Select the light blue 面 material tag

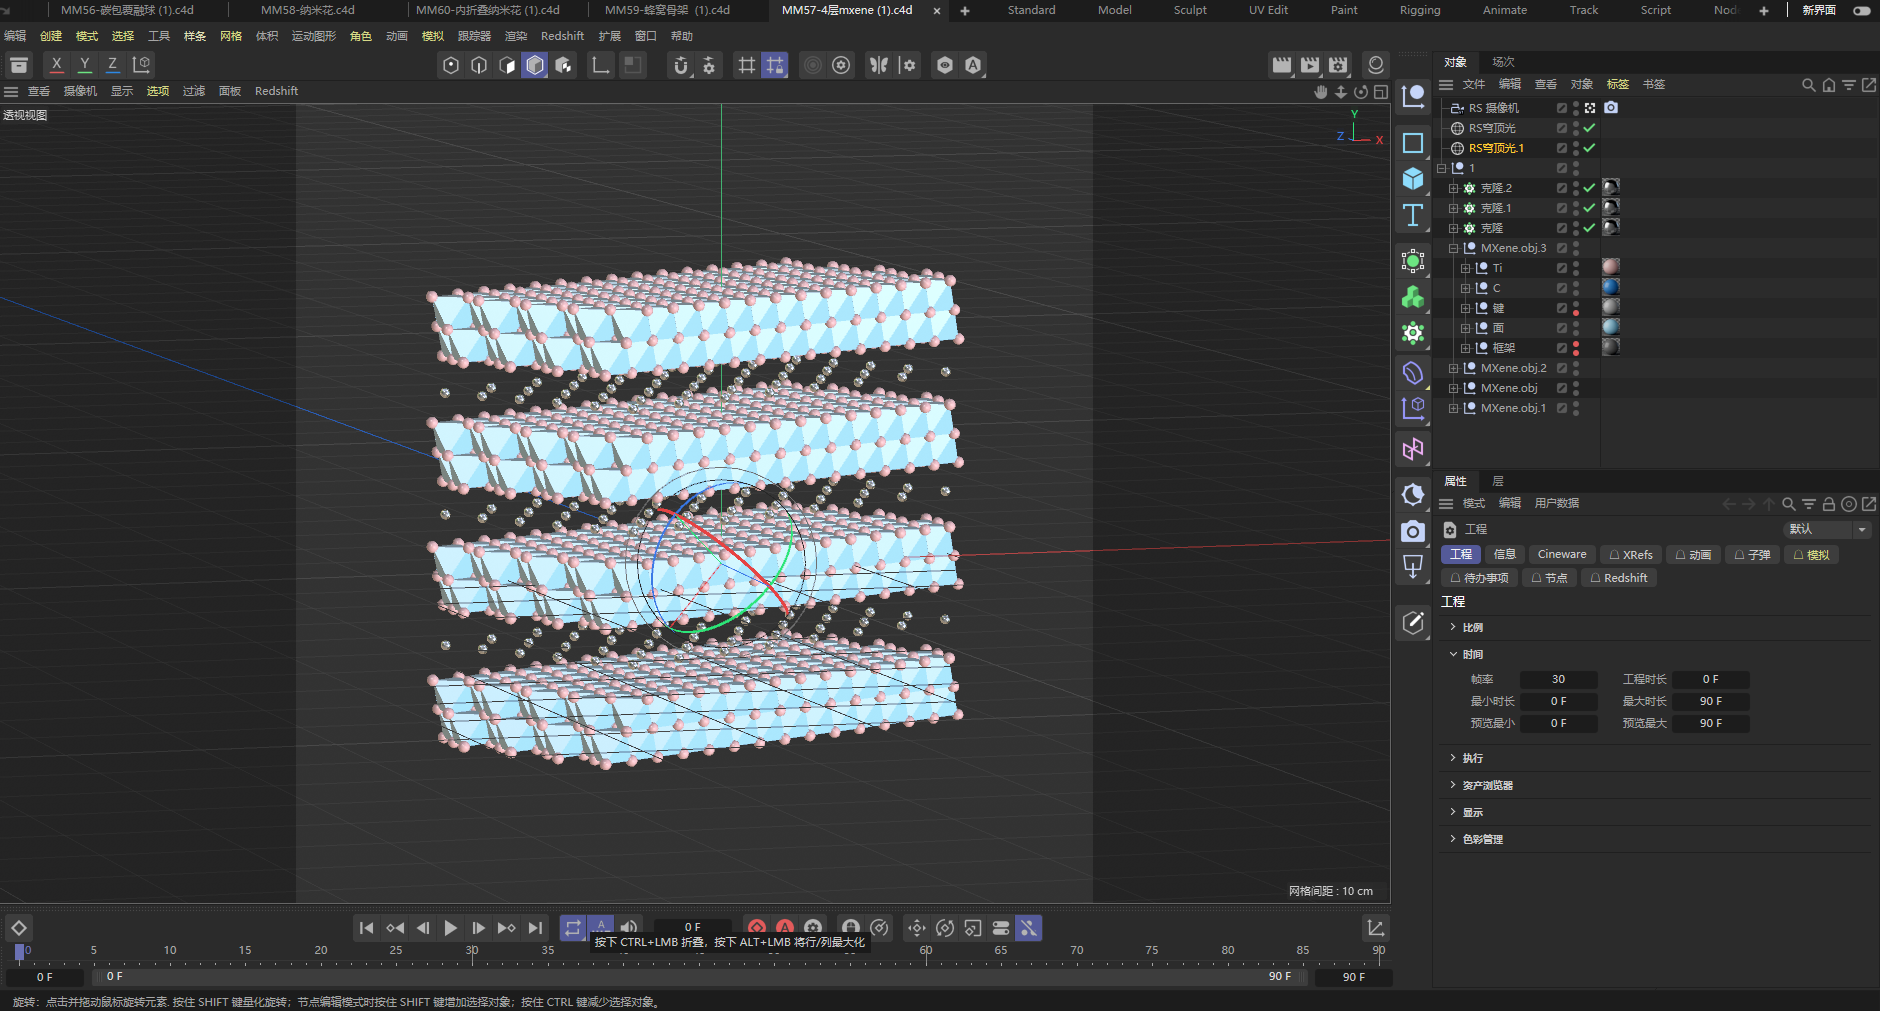pyautogui.click(x=1611, y=327)
